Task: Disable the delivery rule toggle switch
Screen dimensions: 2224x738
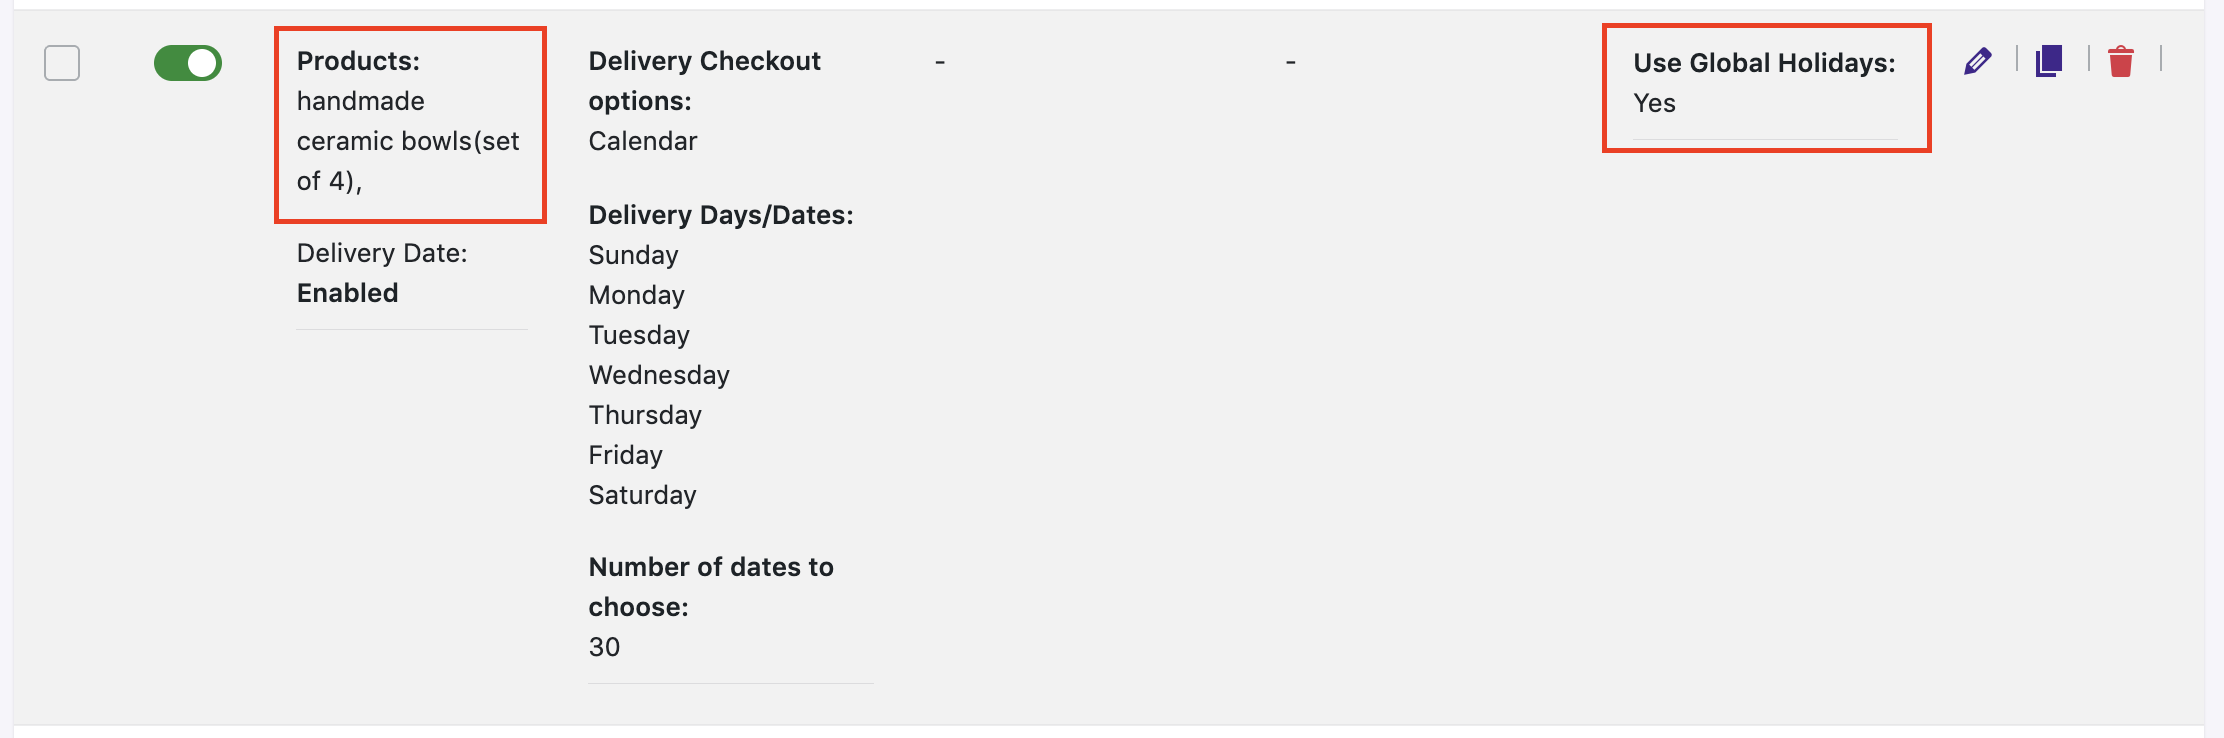Action: [x=188, y=62]
